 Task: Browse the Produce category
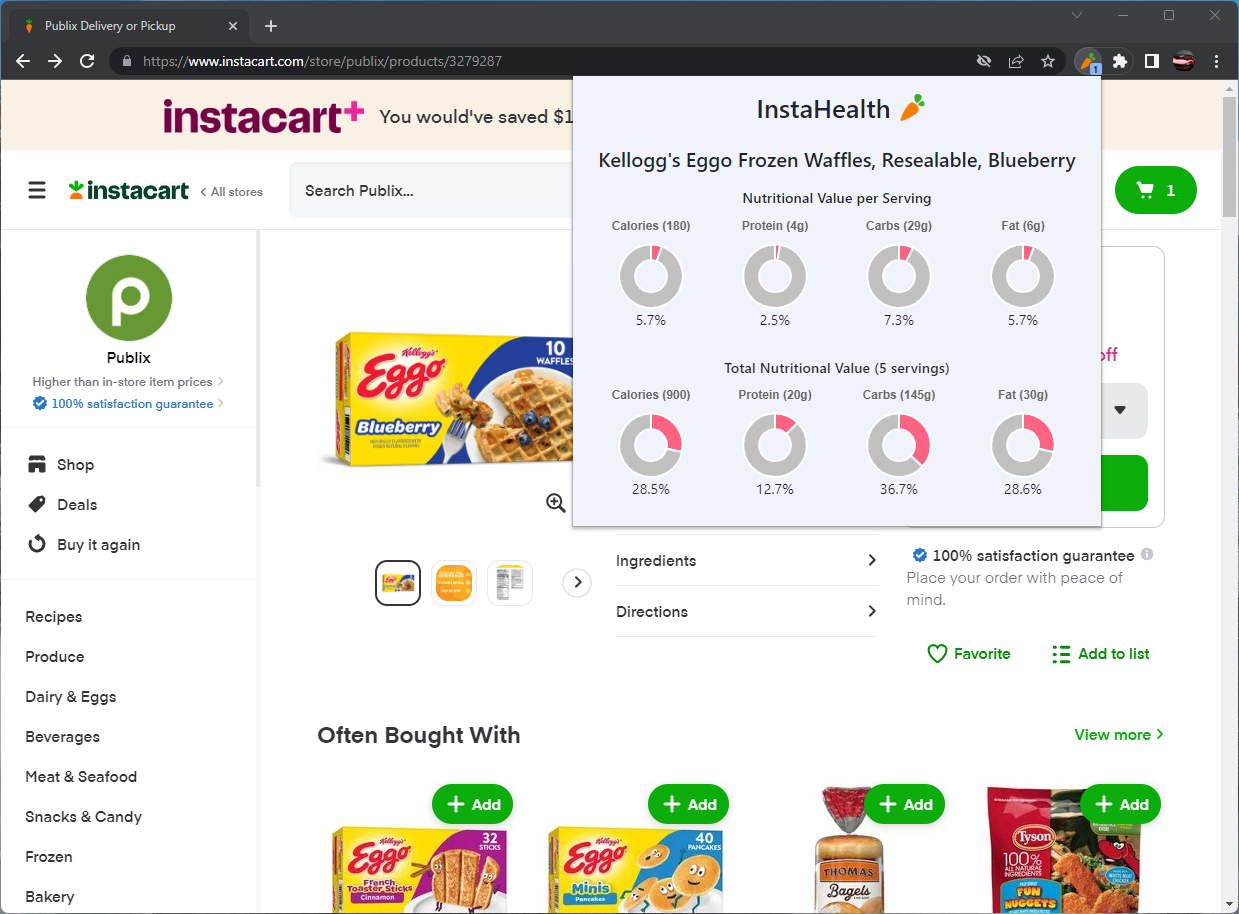55,657
